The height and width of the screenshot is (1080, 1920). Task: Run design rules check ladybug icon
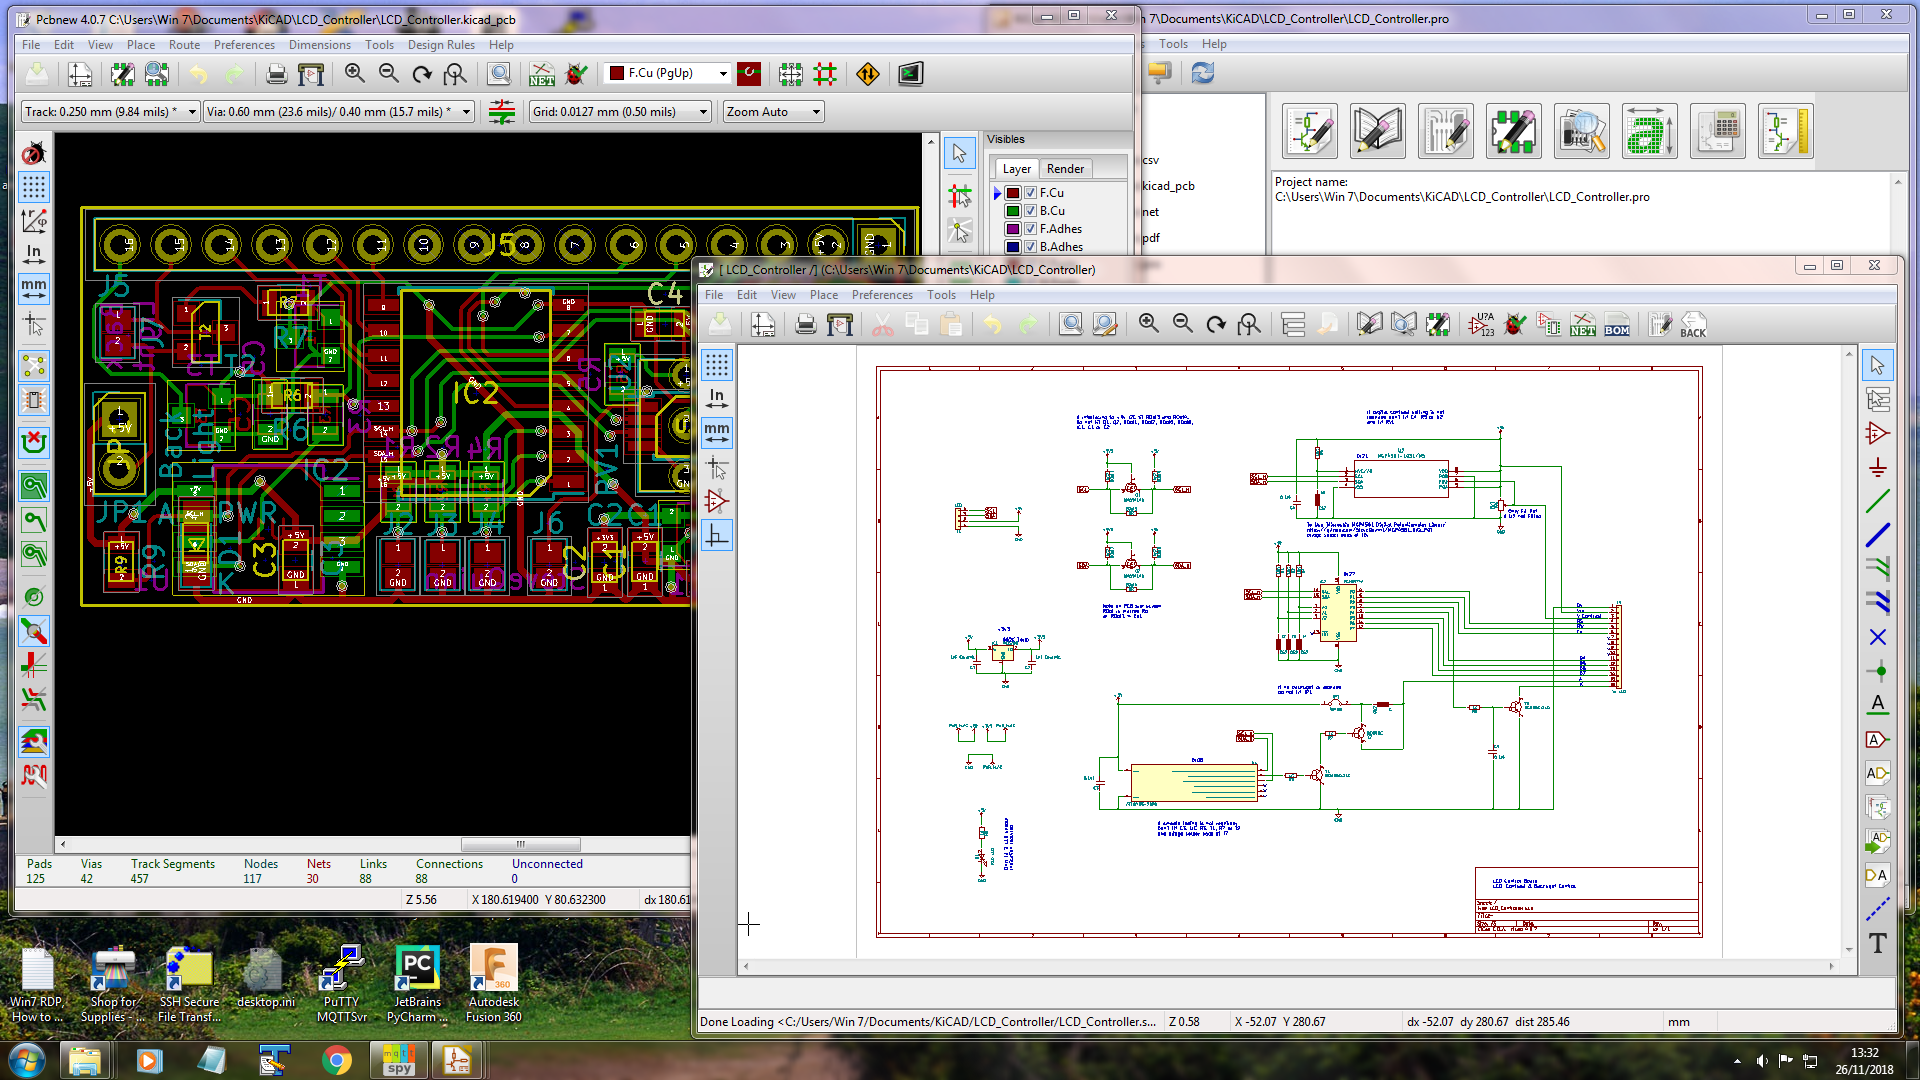pyautogui.click(x=577, y=74)
